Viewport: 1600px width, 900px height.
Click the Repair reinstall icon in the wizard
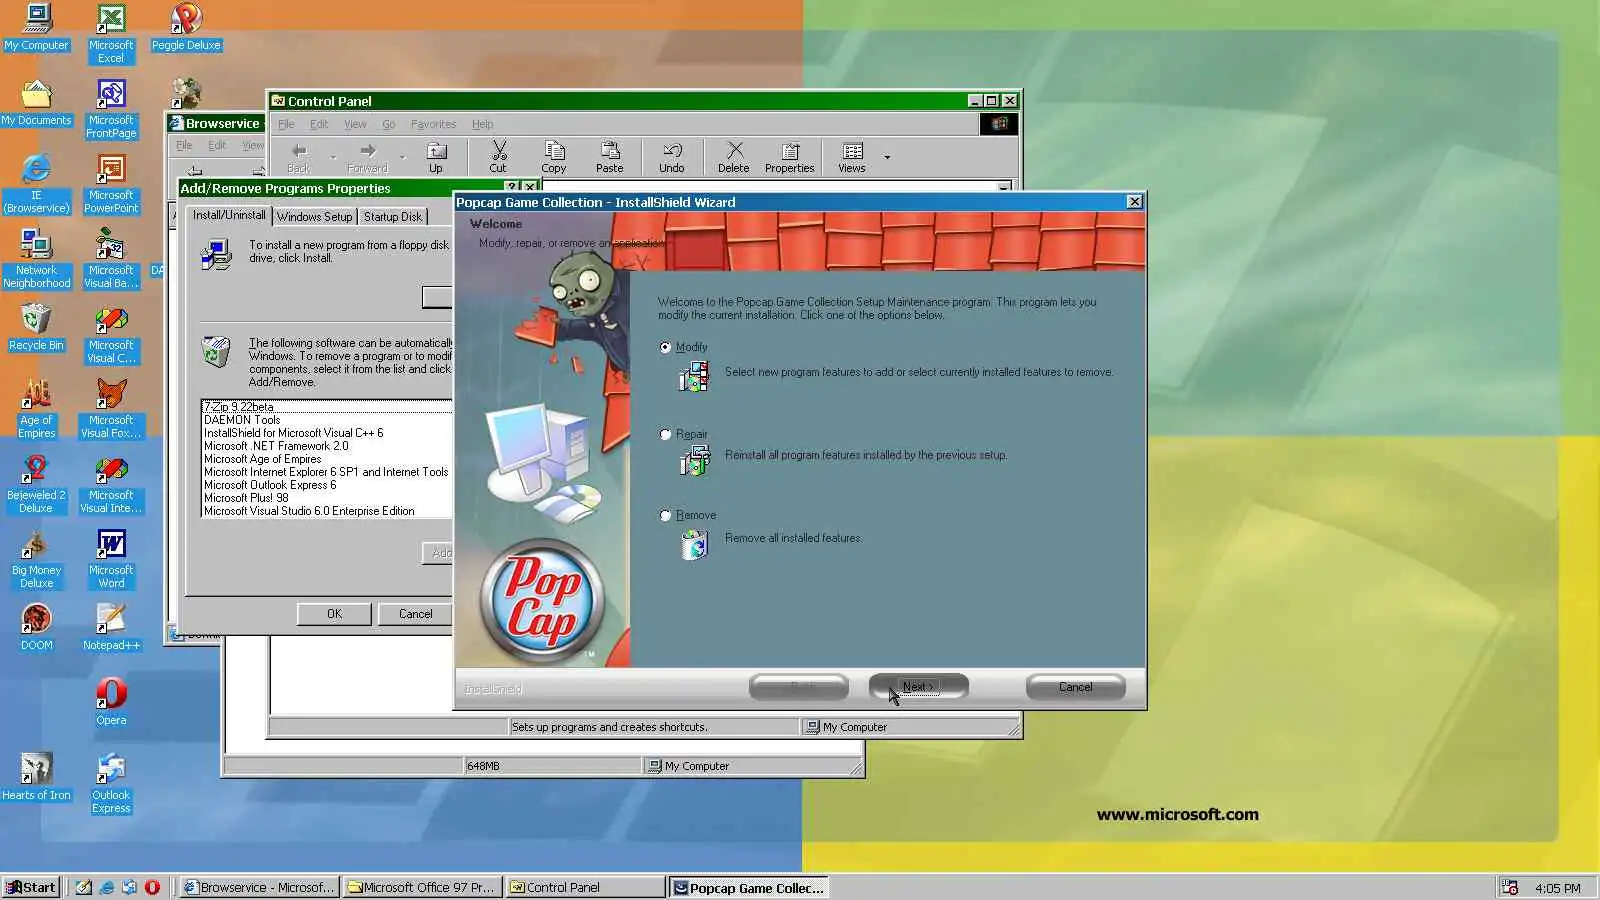[693, 460]
